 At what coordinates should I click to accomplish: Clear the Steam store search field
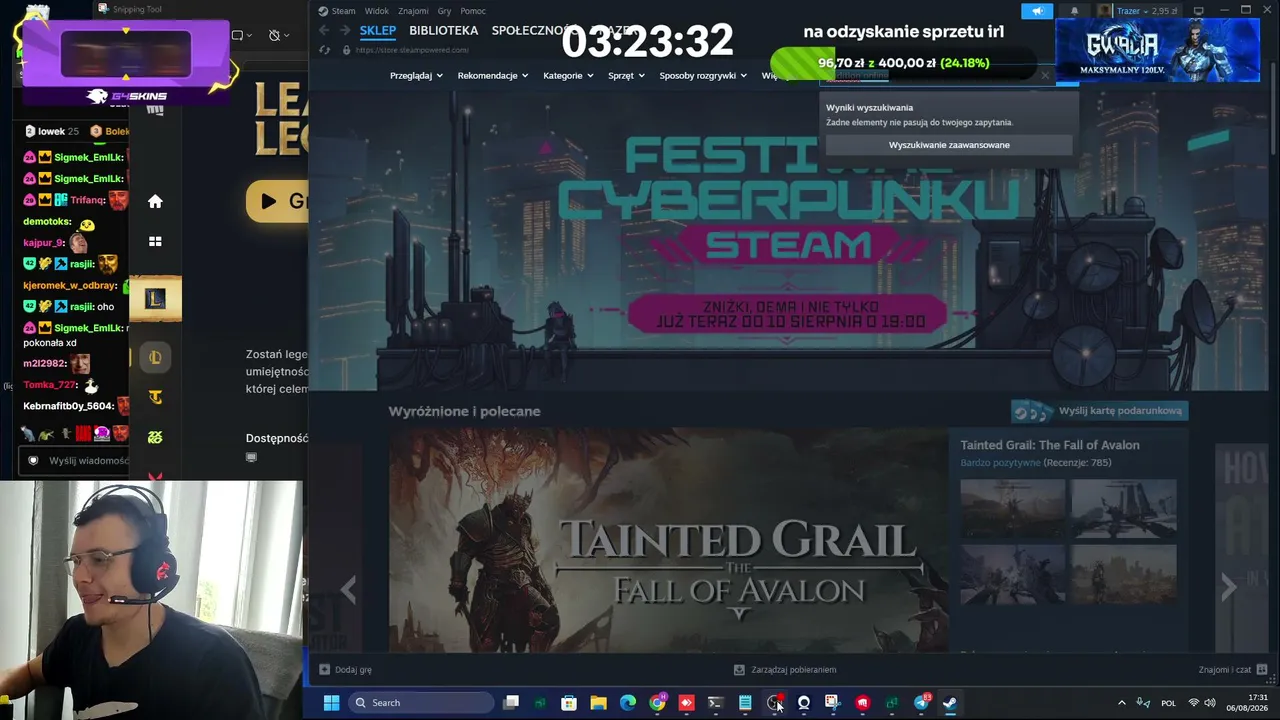pos(1045,76)
